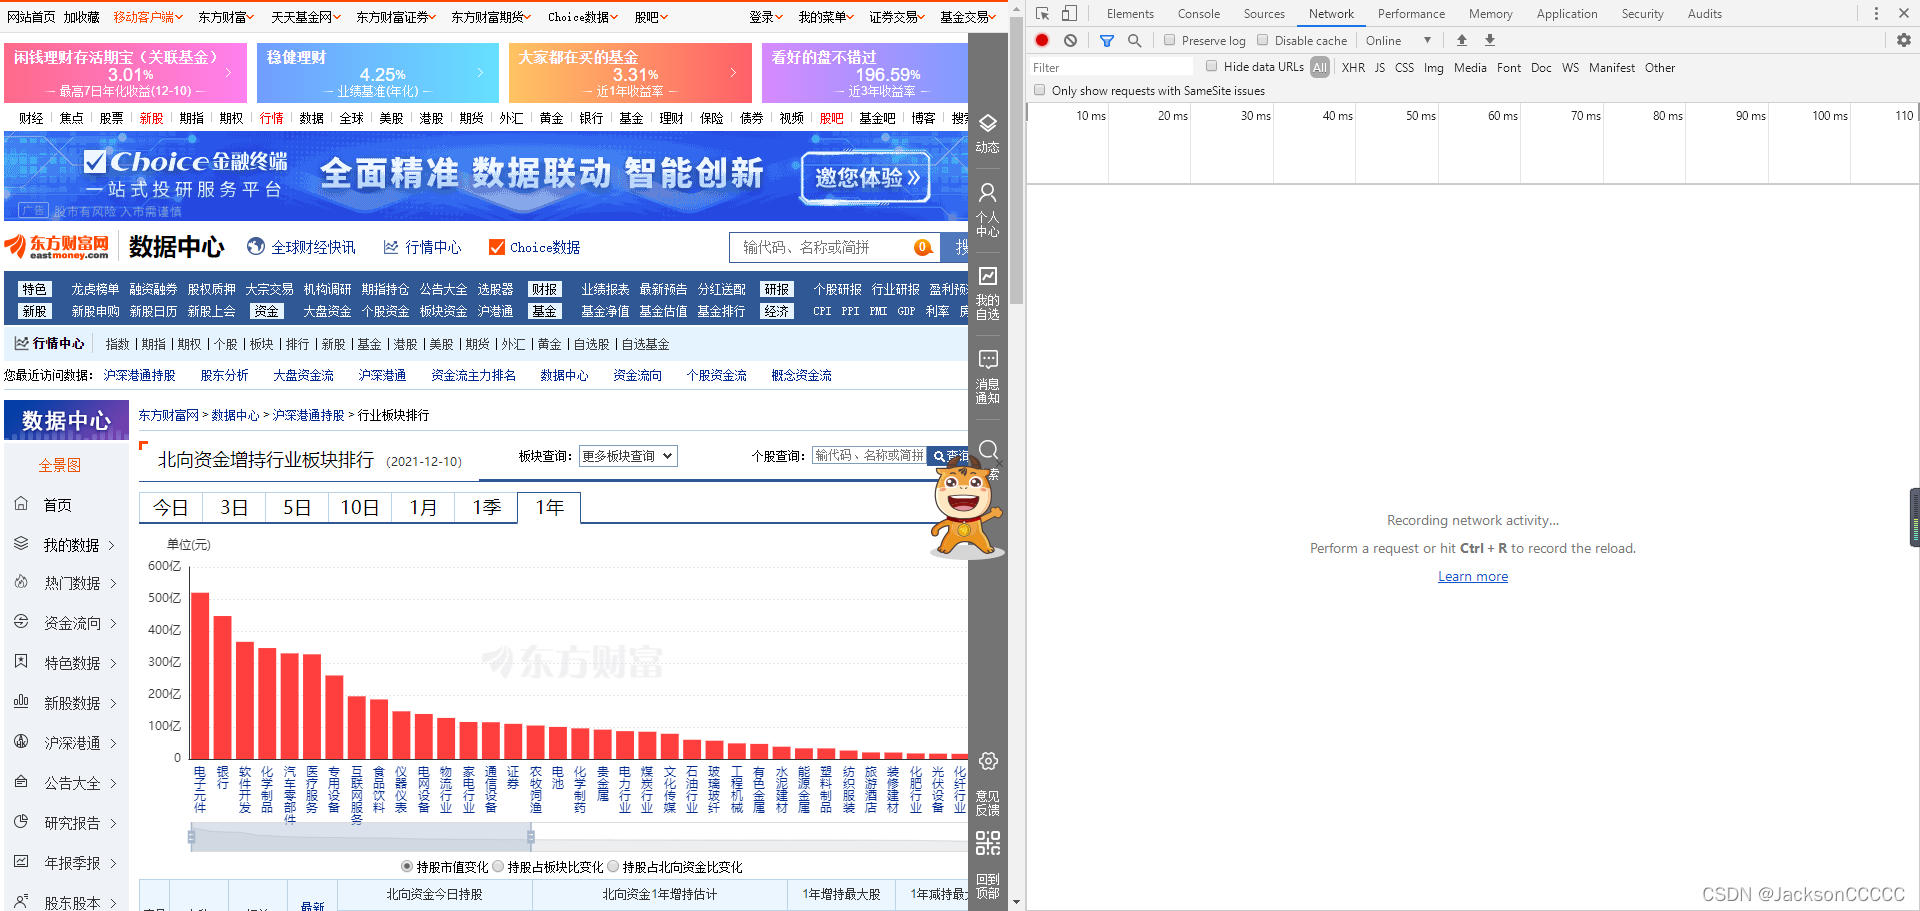Check the Hide data URLs checkbox
This screenshot has height=911, width=1920.
[1211, 66]
